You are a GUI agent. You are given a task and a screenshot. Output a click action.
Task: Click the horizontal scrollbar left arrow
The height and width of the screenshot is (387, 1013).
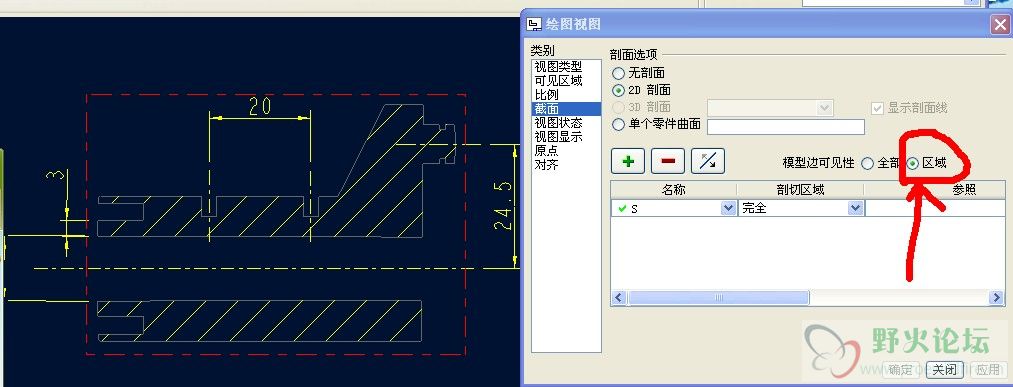tap(619, 298)
